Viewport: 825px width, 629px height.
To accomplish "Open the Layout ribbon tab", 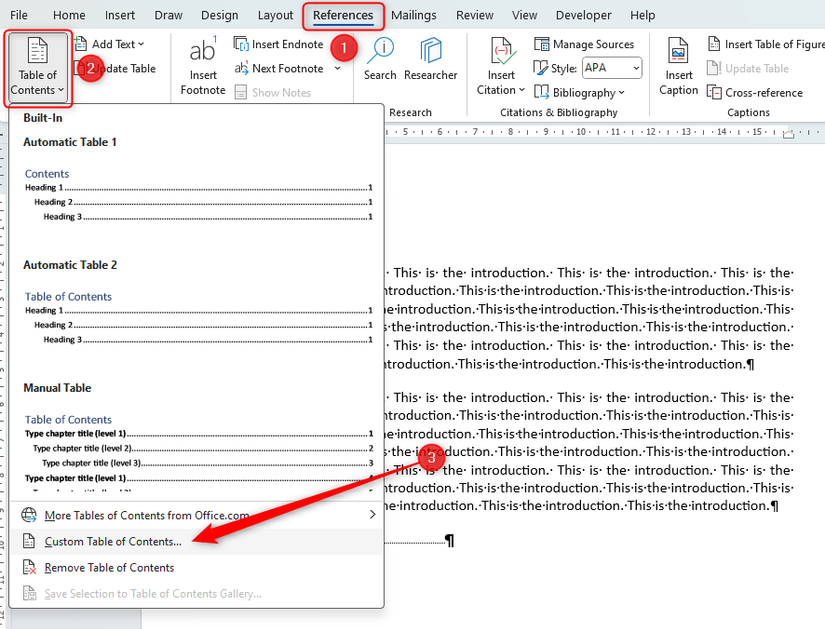I will 275,15.
